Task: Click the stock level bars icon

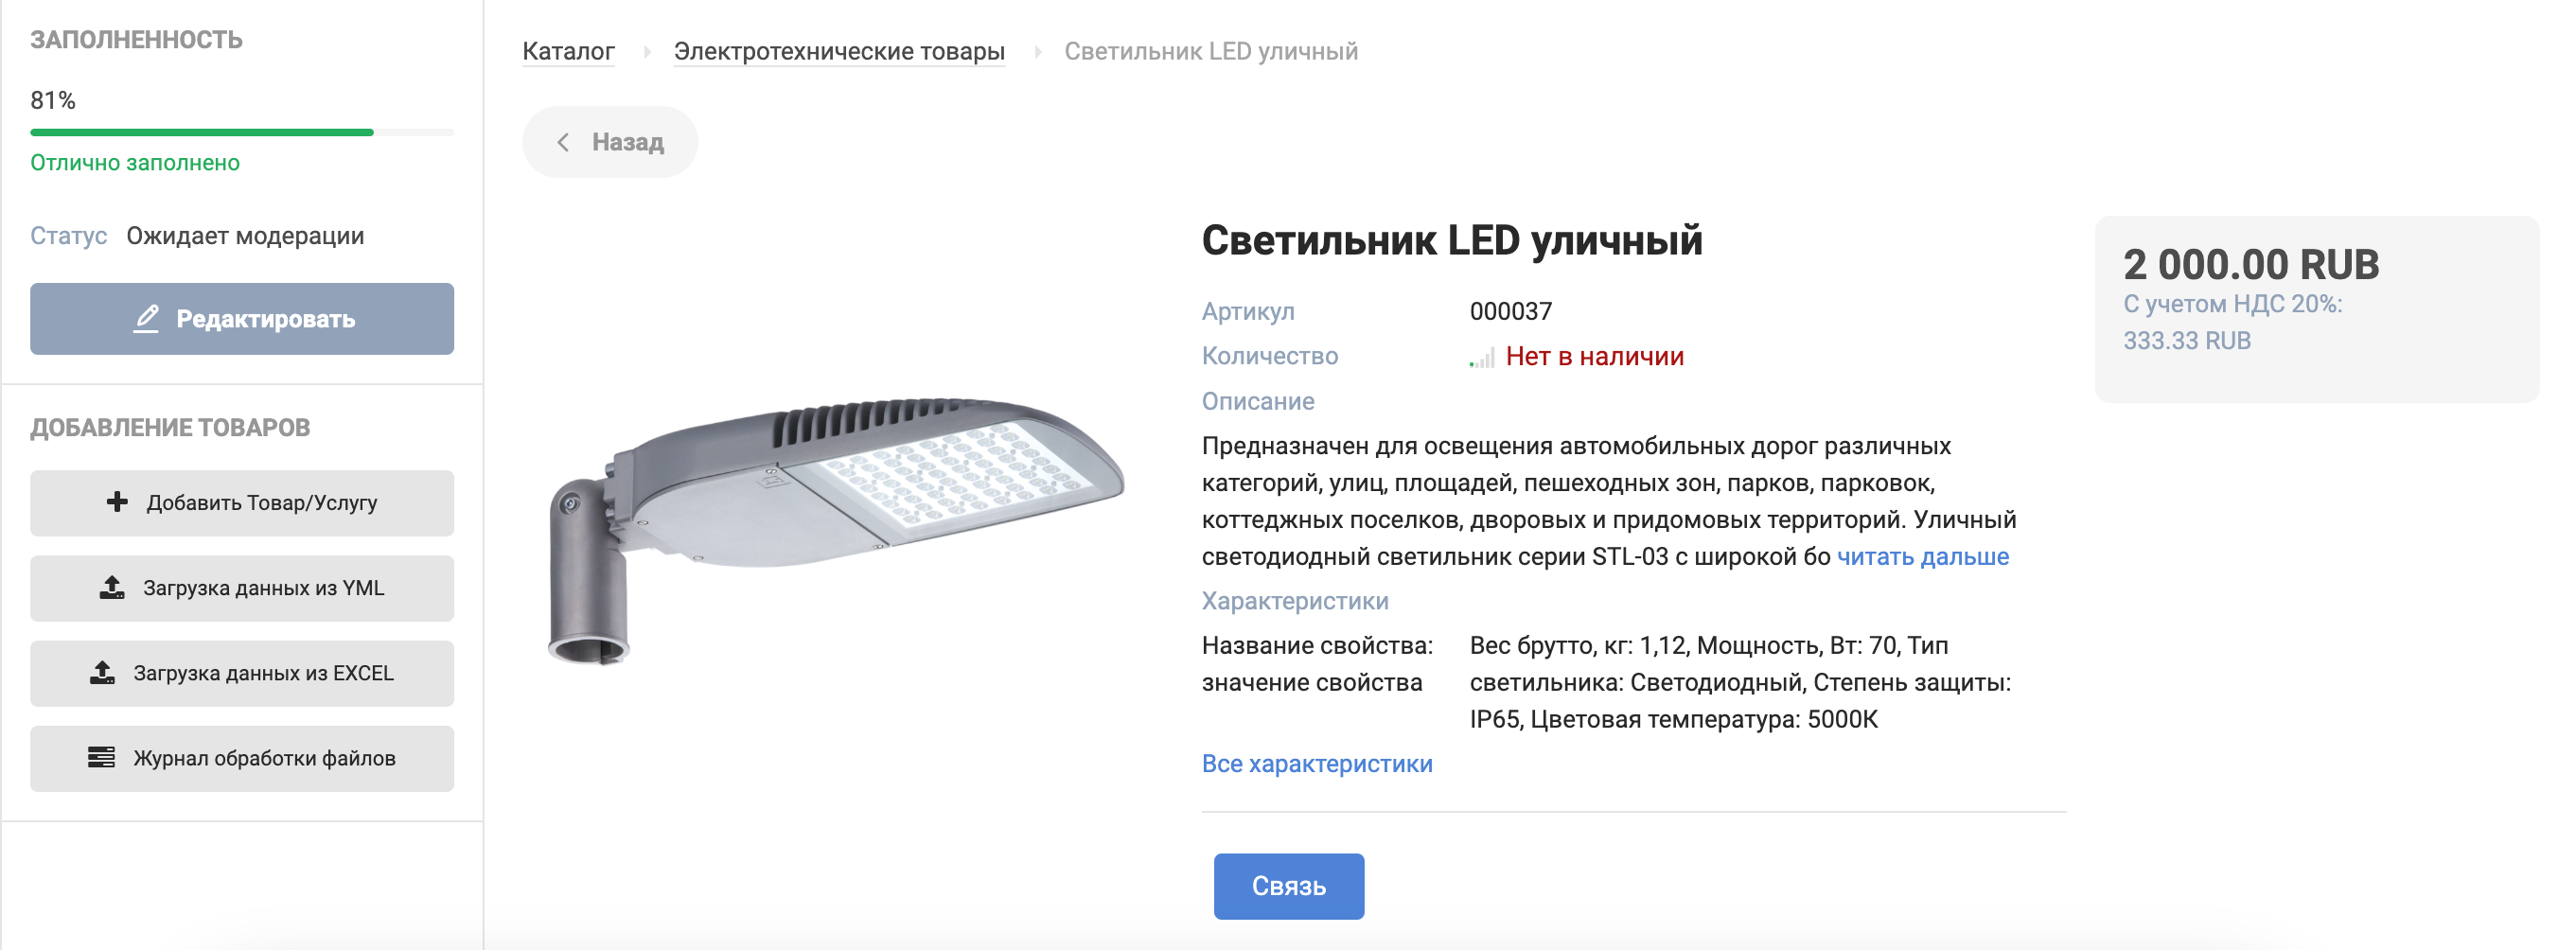Action: click(x=1481, y=358)
